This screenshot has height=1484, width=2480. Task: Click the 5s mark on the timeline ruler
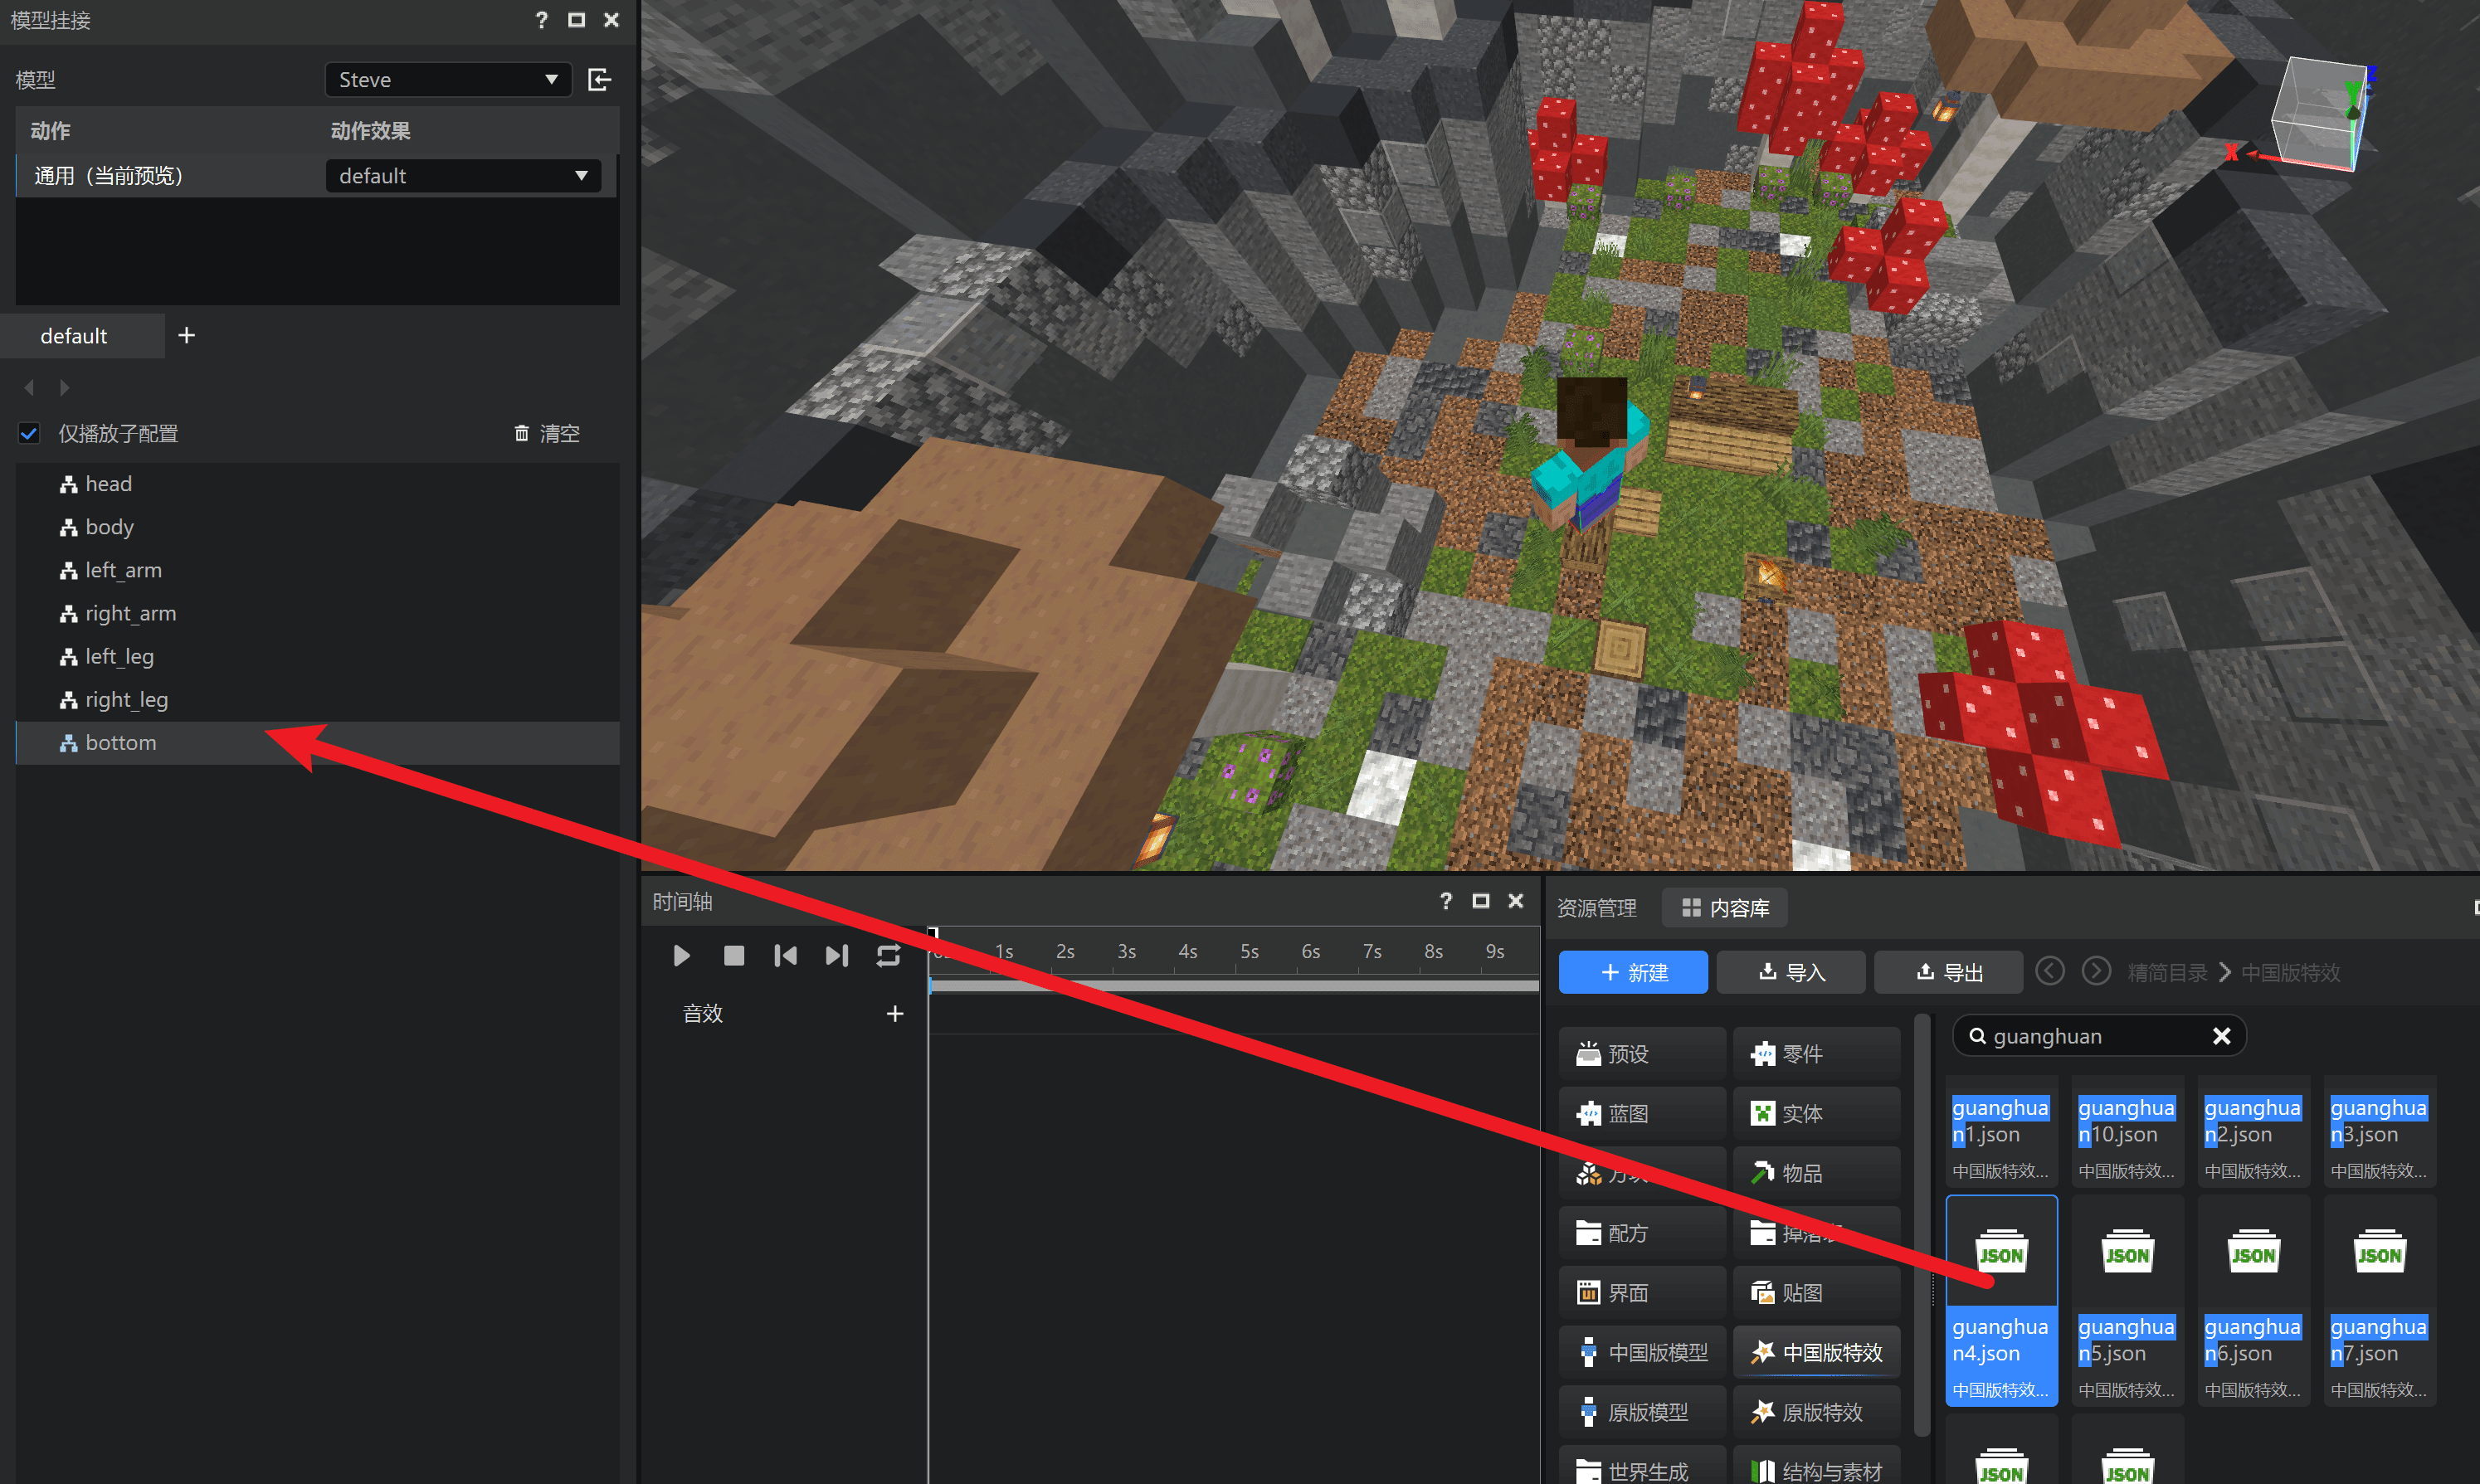coord(1249,952)
